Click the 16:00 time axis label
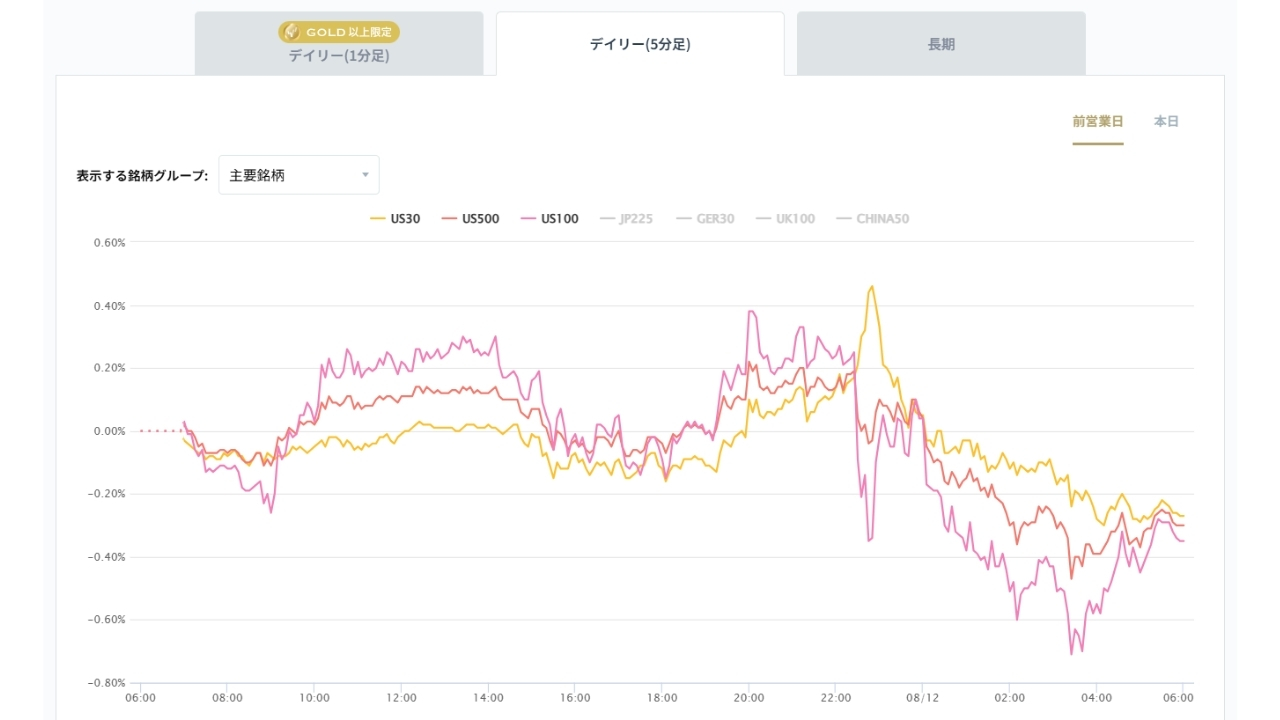Viewport: 1280px width, 720px height. pos(575,698)
